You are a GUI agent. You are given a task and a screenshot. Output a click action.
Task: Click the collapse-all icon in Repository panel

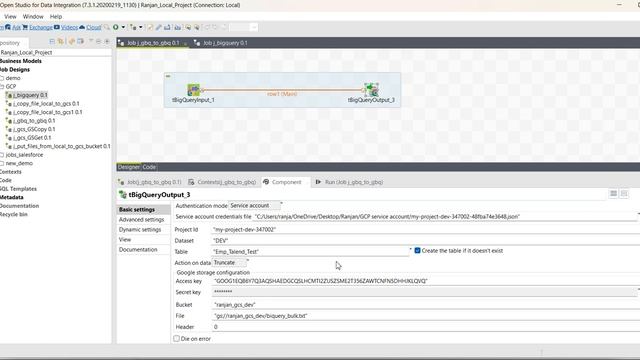click(52, 41)
